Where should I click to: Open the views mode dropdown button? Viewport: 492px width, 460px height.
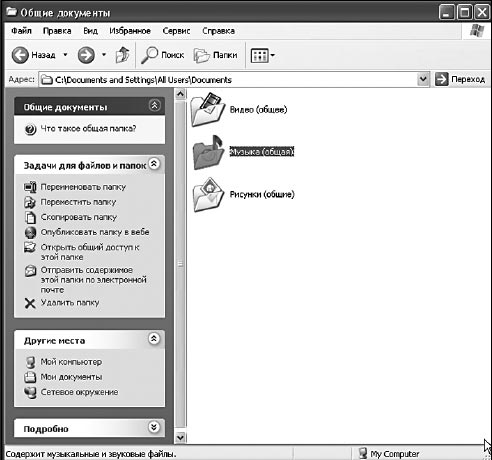click(x=263, y=56)
